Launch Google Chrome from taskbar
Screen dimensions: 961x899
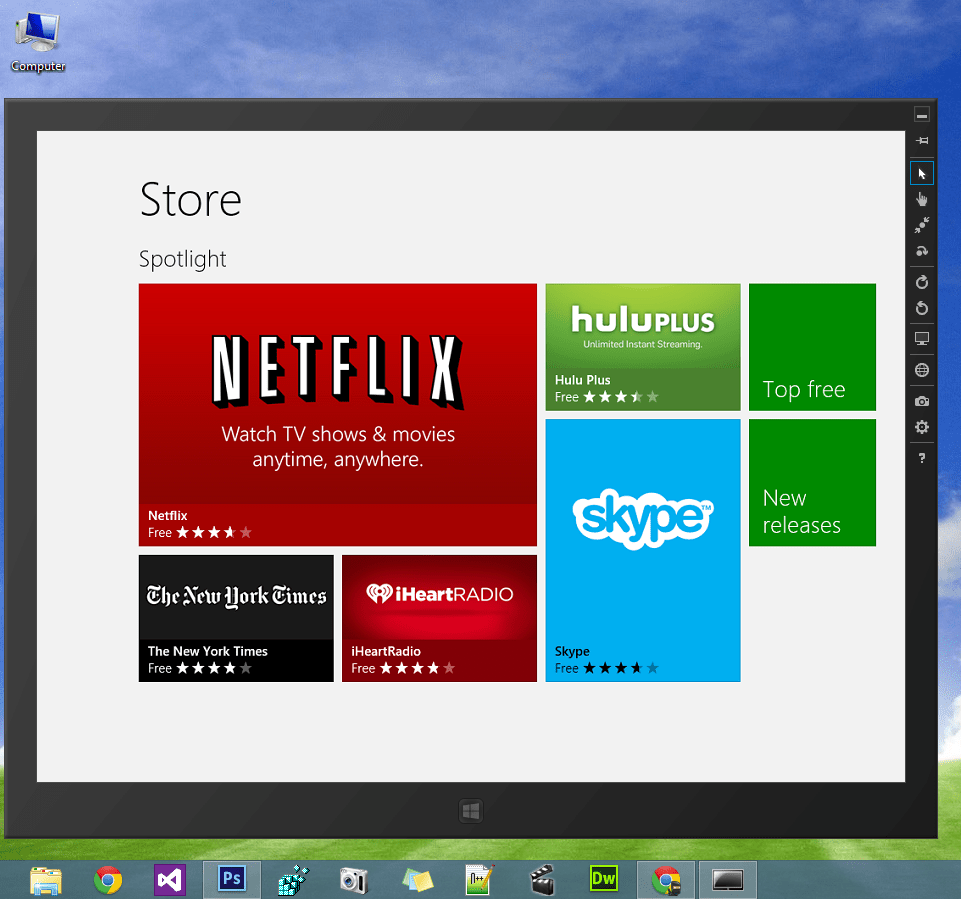(108, 881)
